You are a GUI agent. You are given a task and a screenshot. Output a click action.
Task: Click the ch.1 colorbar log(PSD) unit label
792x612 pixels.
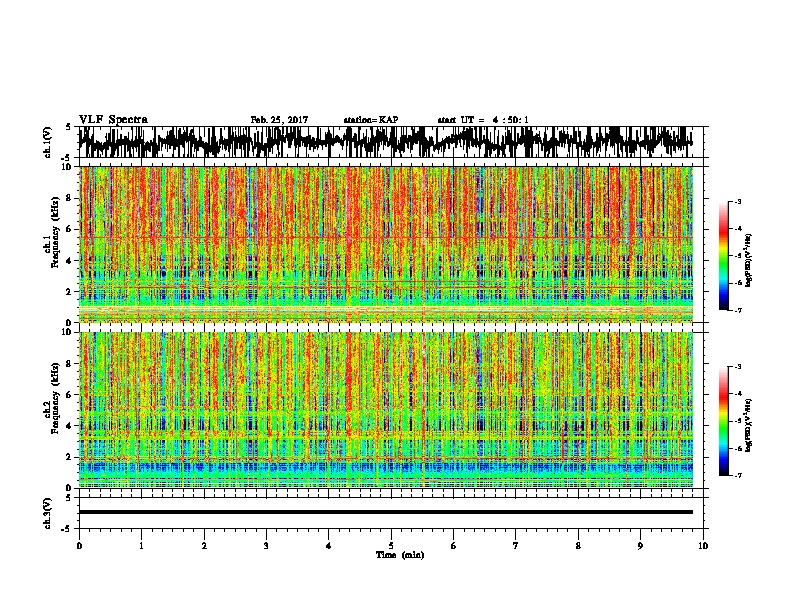coord(748,260)
